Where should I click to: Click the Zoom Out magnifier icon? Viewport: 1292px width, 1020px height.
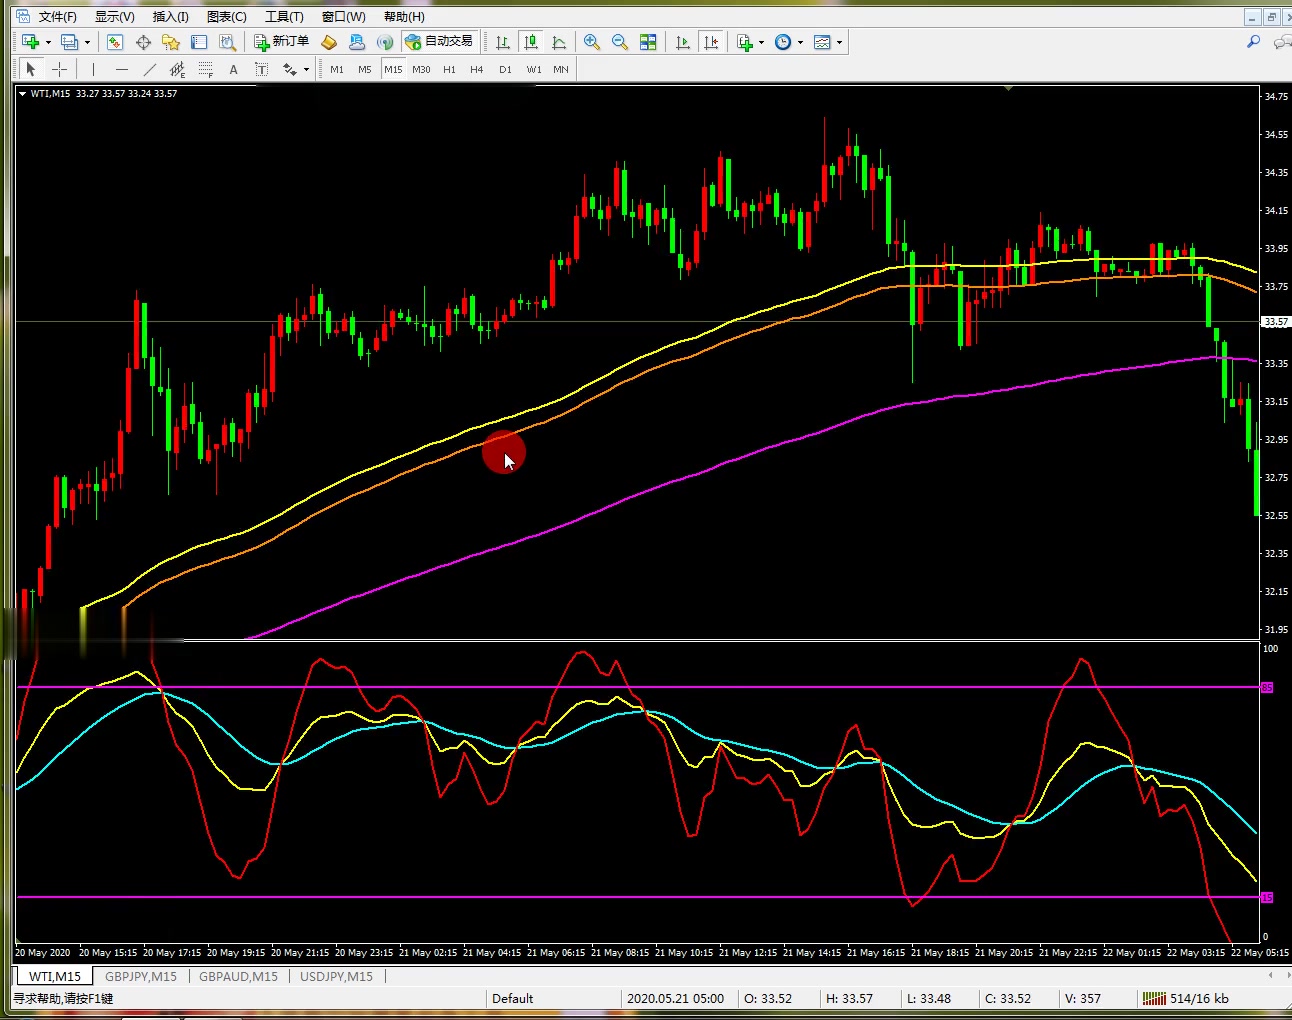pos(620,42)
